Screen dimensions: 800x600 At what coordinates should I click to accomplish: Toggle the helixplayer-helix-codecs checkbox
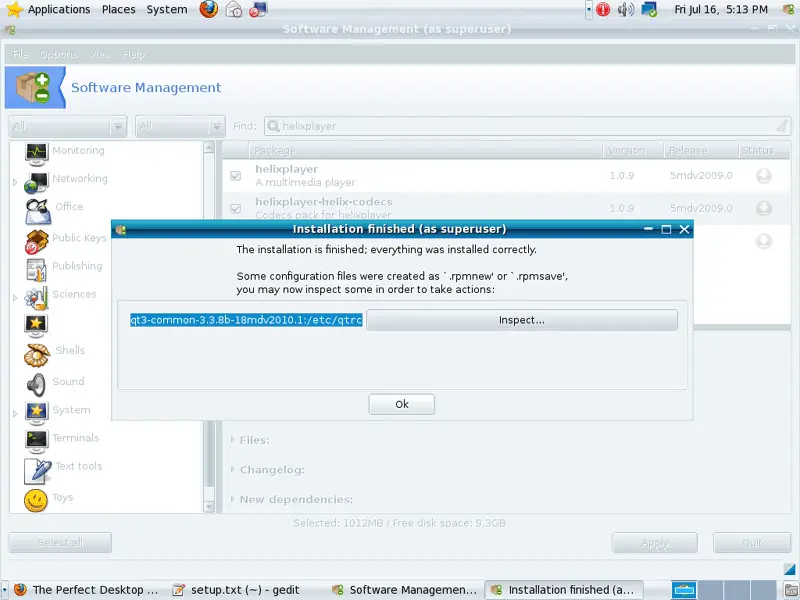235,208
